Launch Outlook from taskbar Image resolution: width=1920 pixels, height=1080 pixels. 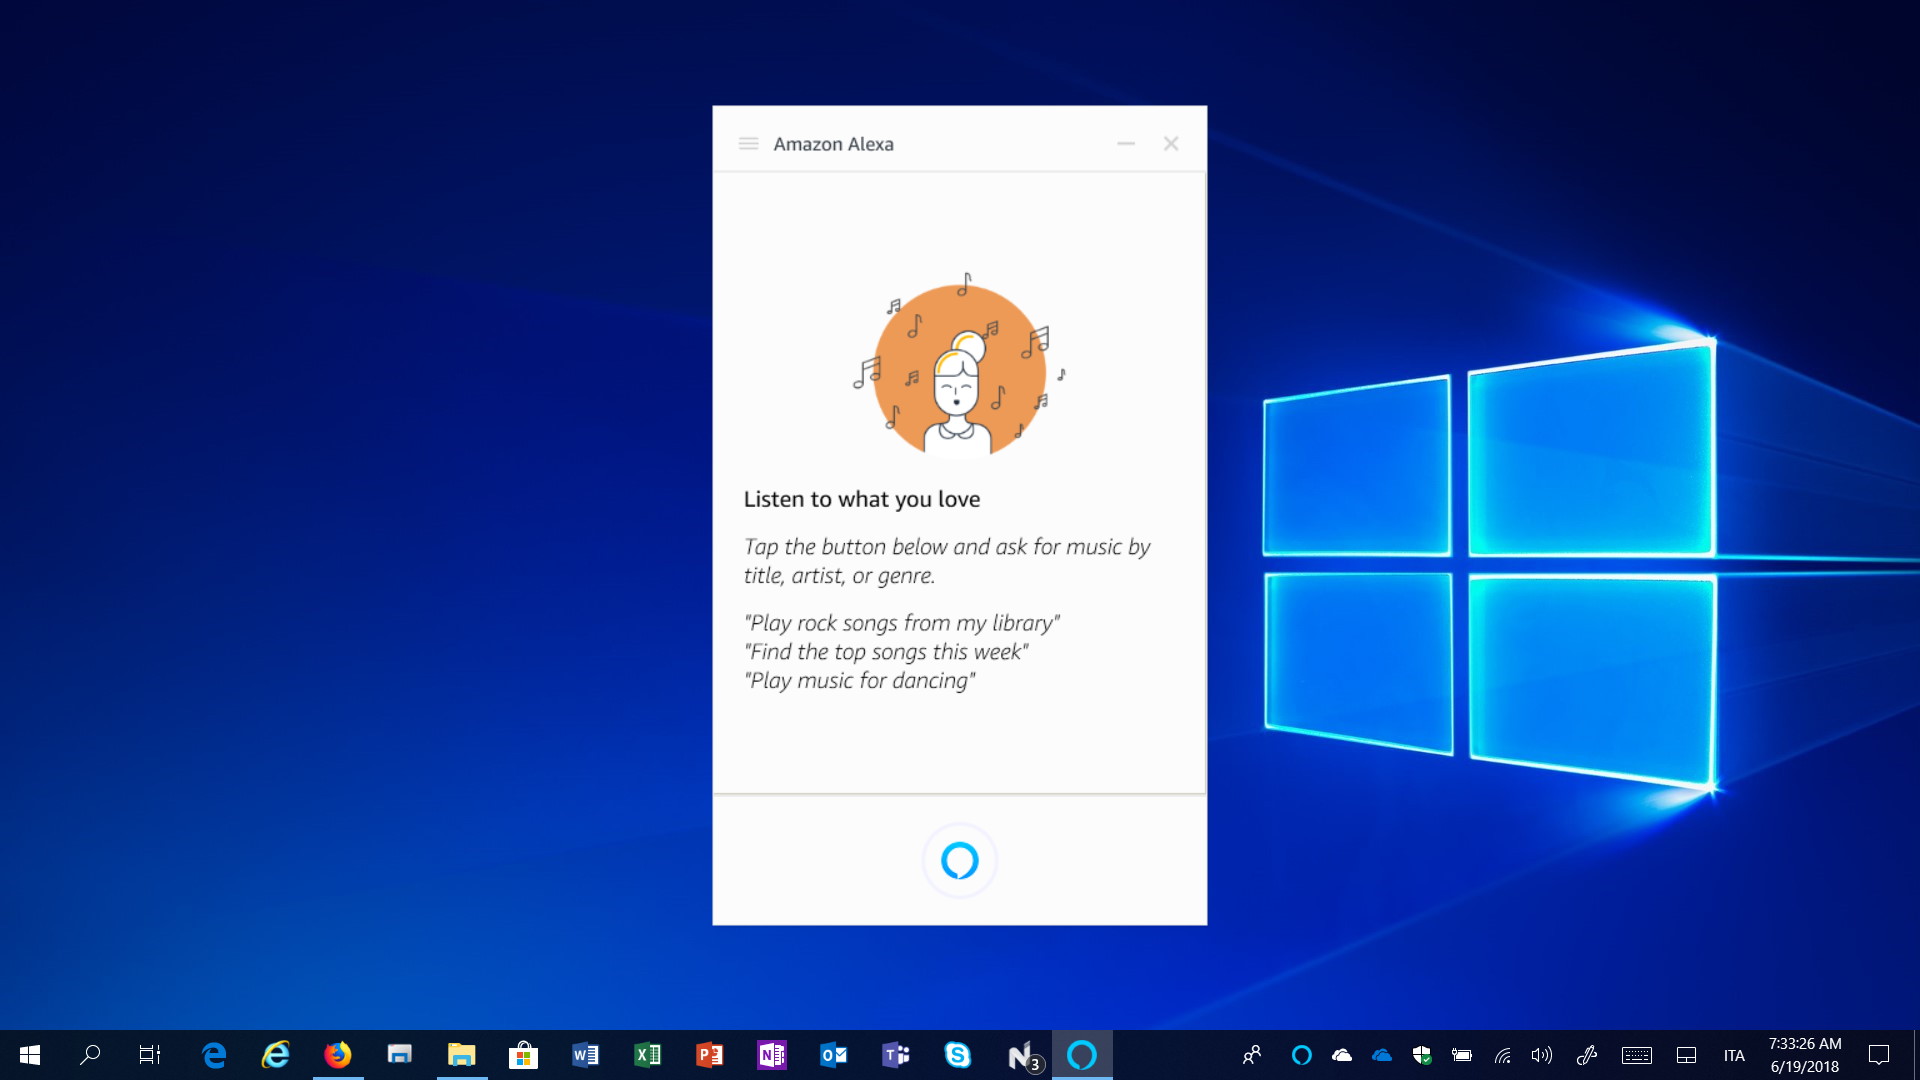(x=833, y=1055)
